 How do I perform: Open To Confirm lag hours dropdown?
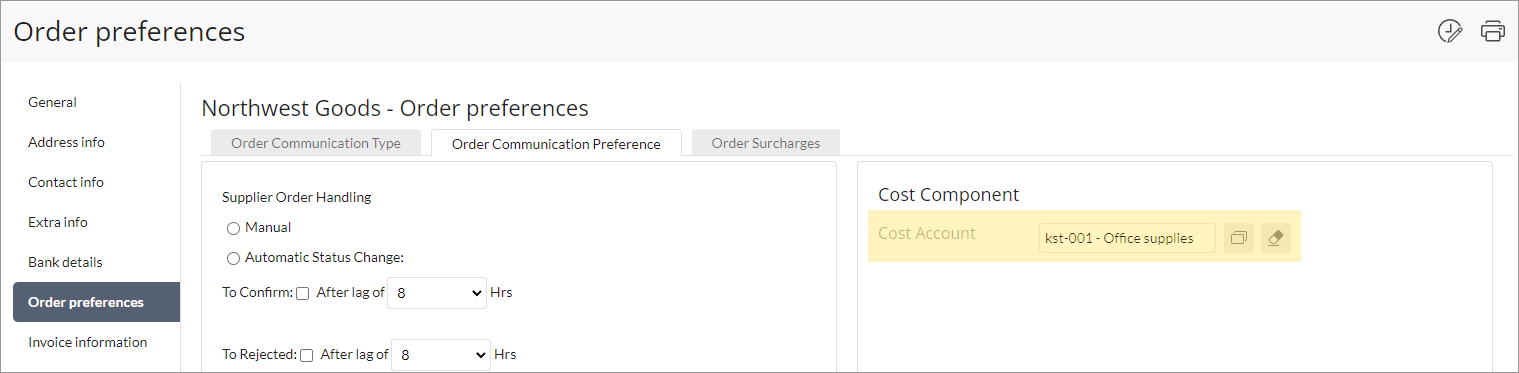[436, 293]
